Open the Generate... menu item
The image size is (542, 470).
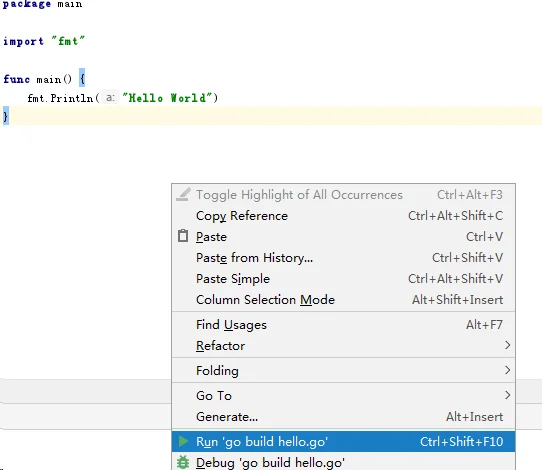pos(343,416)
